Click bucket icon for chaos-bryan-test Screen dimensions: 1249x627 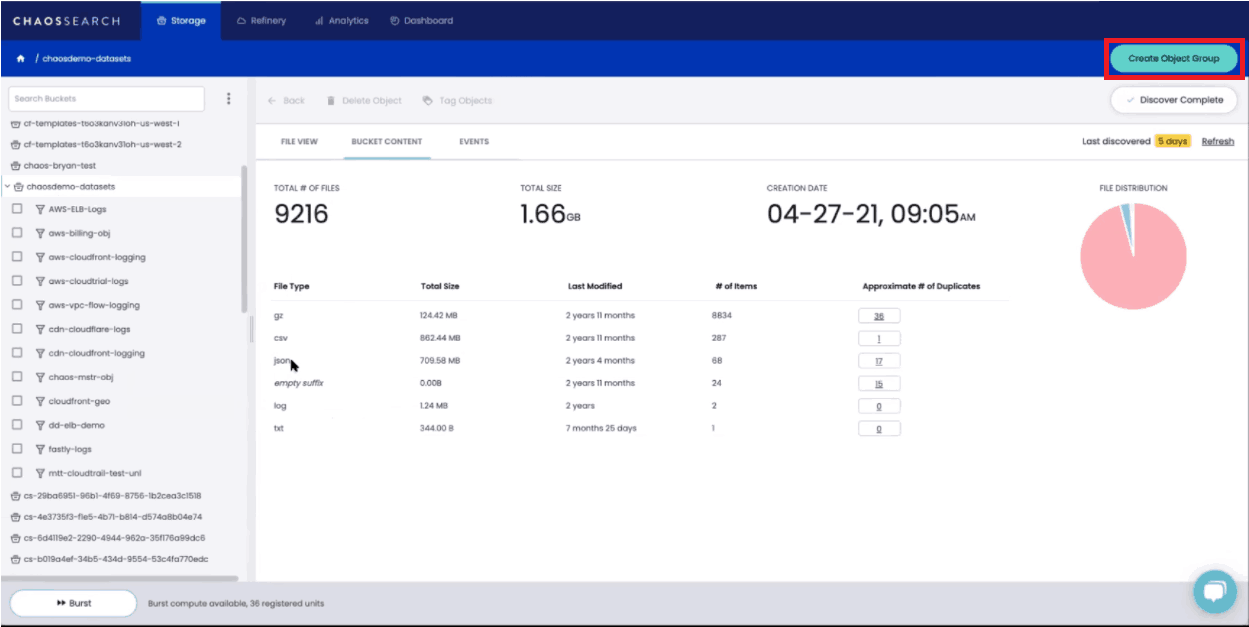point(15,165)
